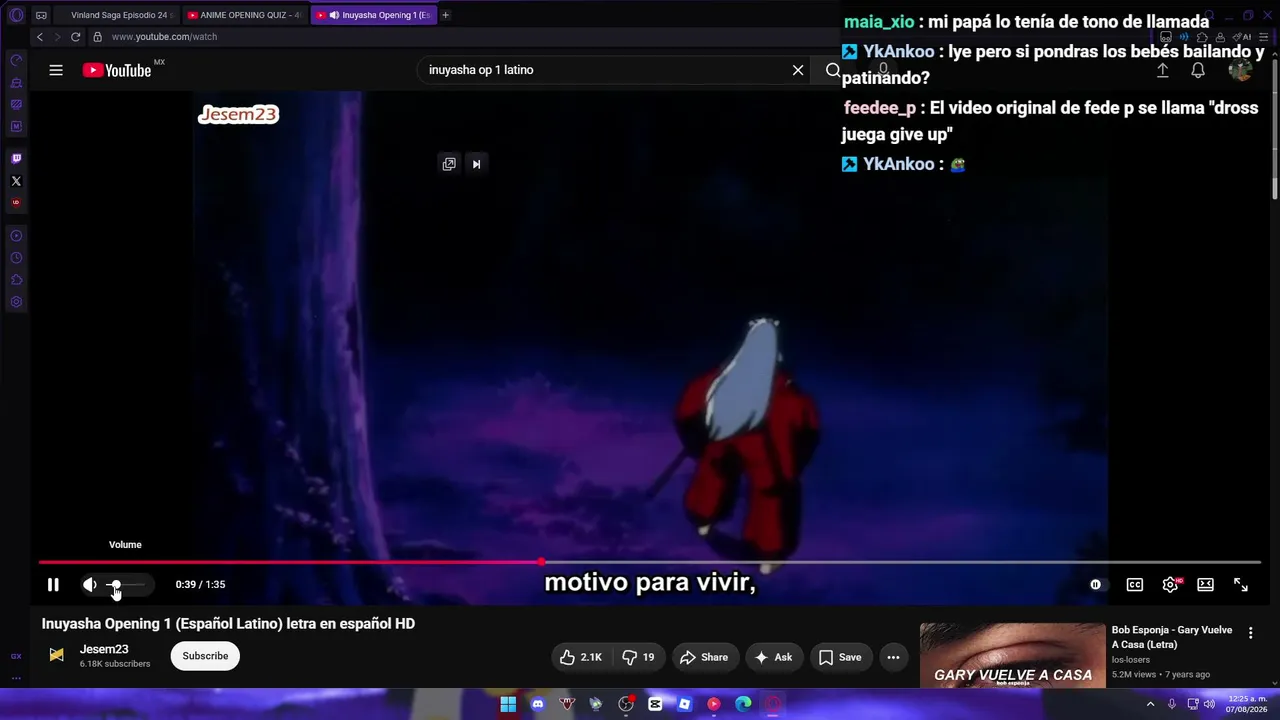Viewport: 1280px width, 720px height.
Task: Toggle closed captions in the player
Action: click(1135, 585)
